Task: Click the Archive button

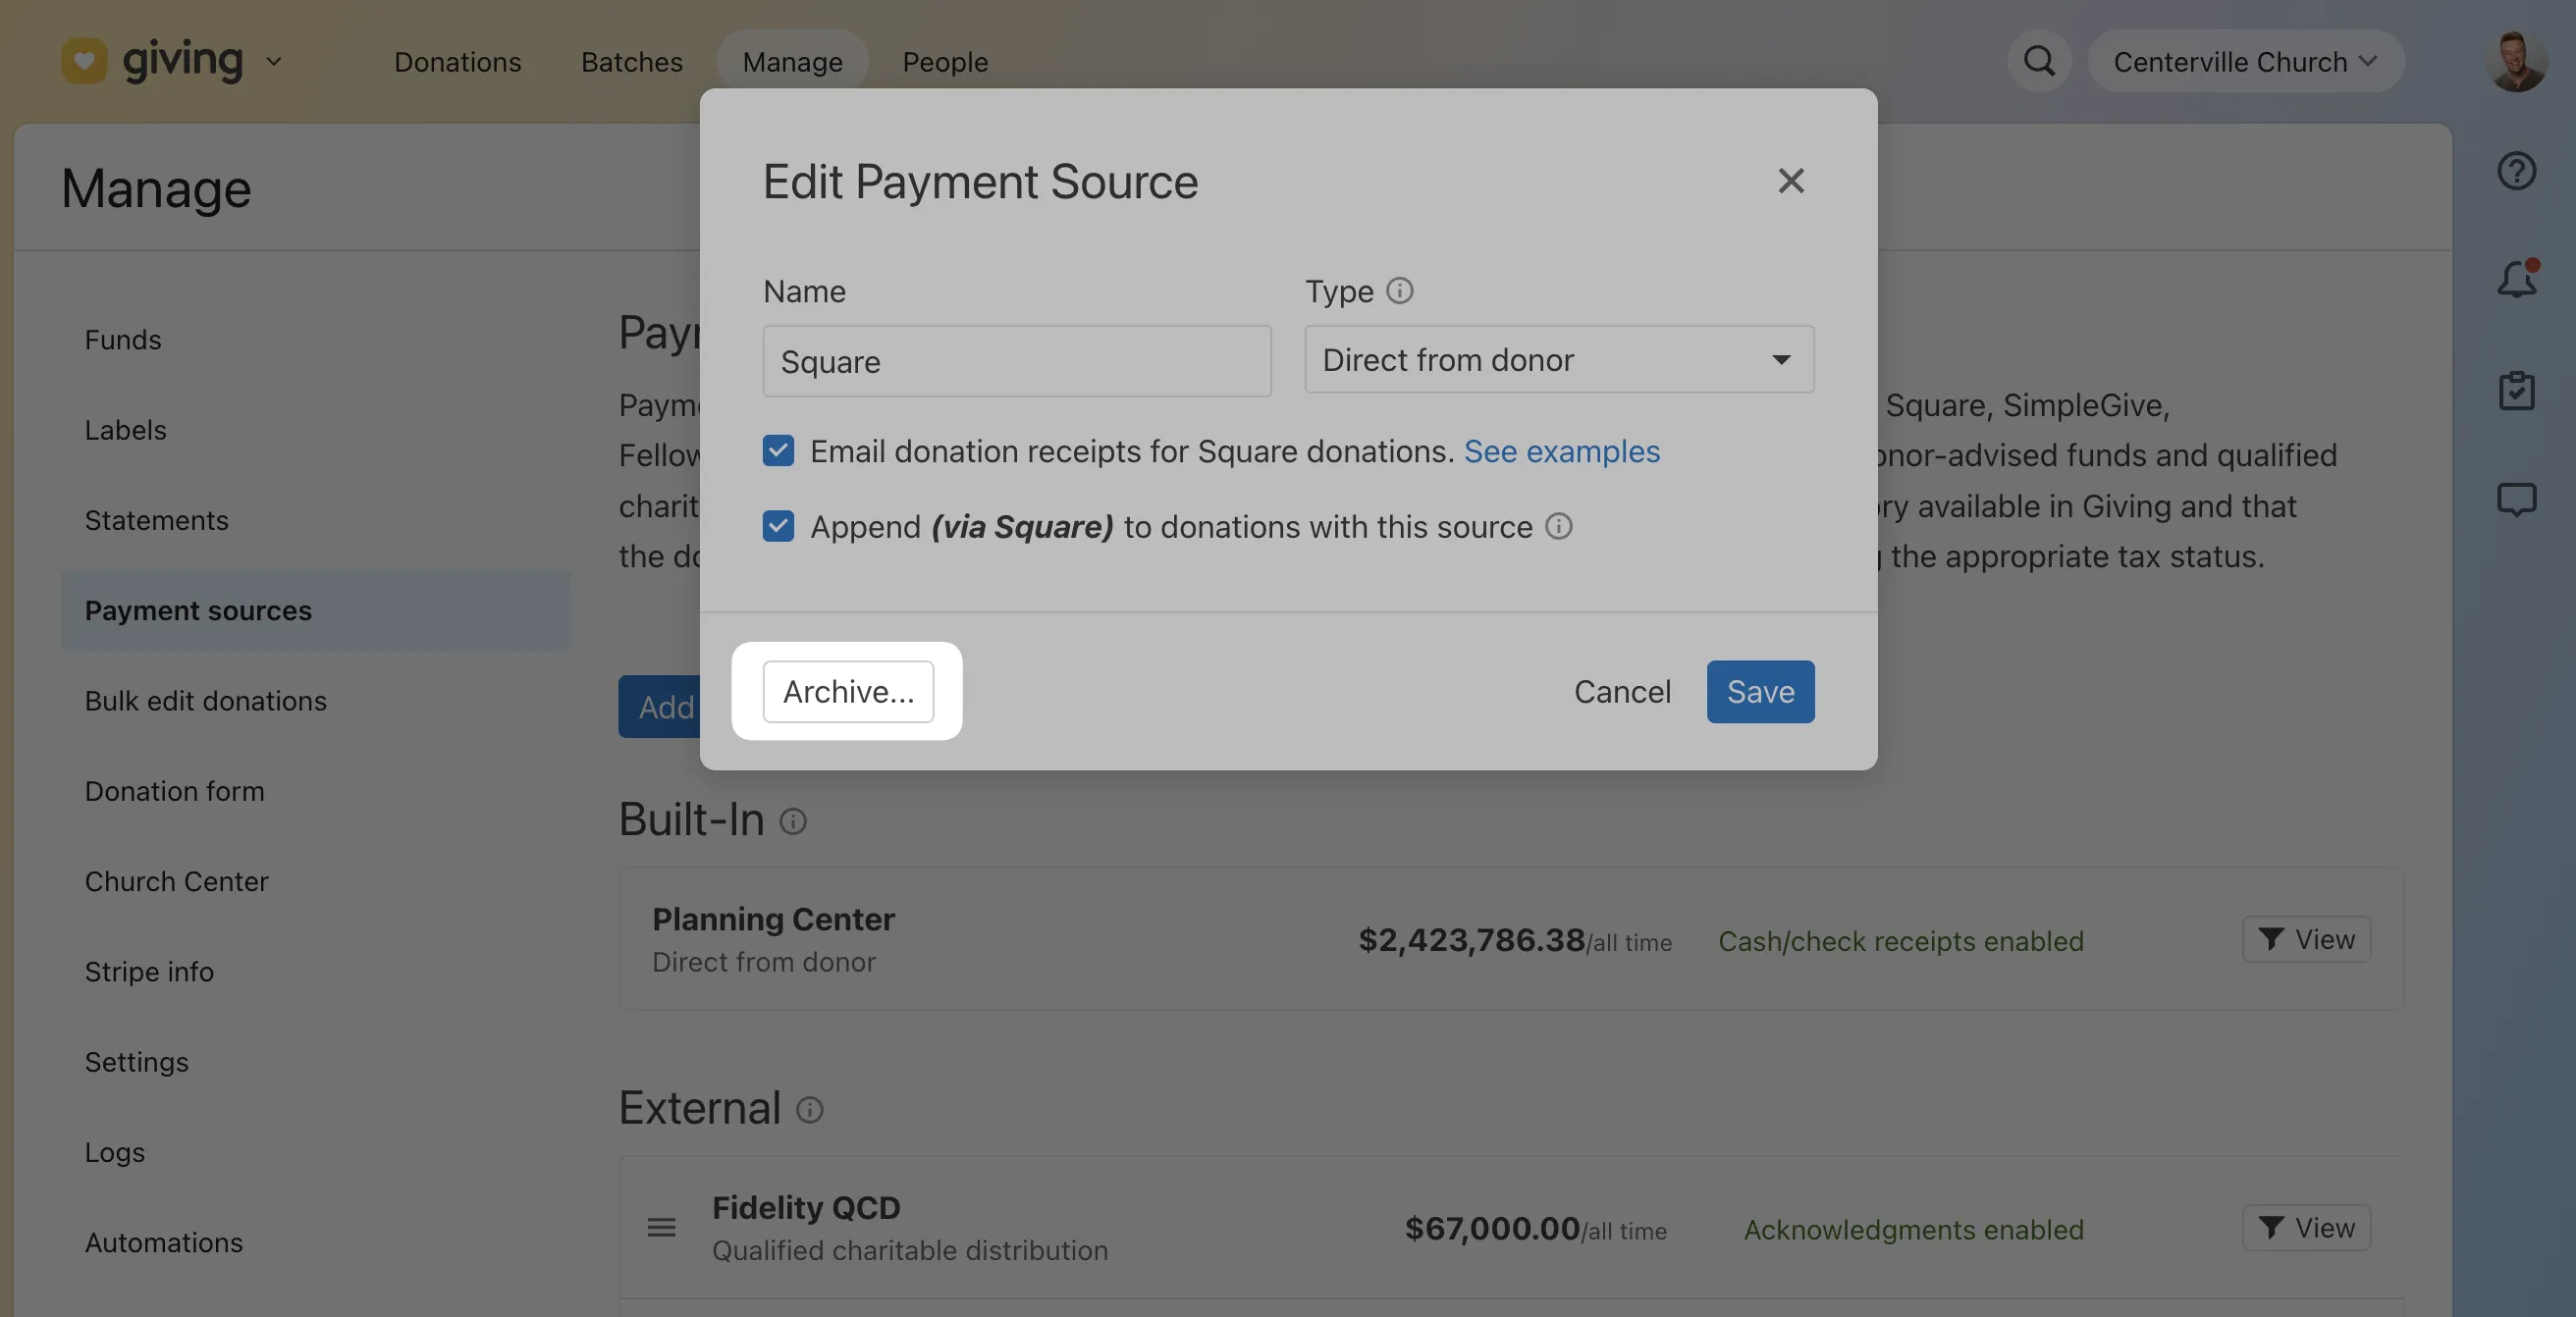Action: click(847, 692)
